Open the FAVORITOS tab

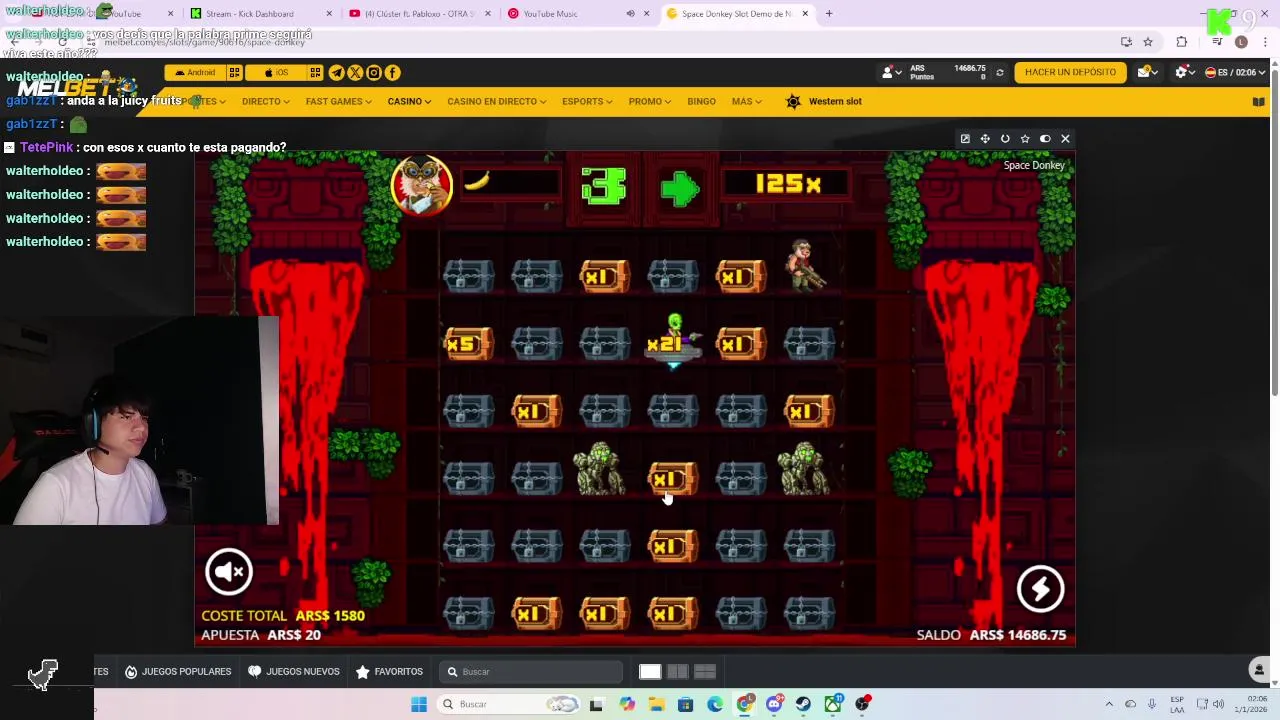coord(390,672)
